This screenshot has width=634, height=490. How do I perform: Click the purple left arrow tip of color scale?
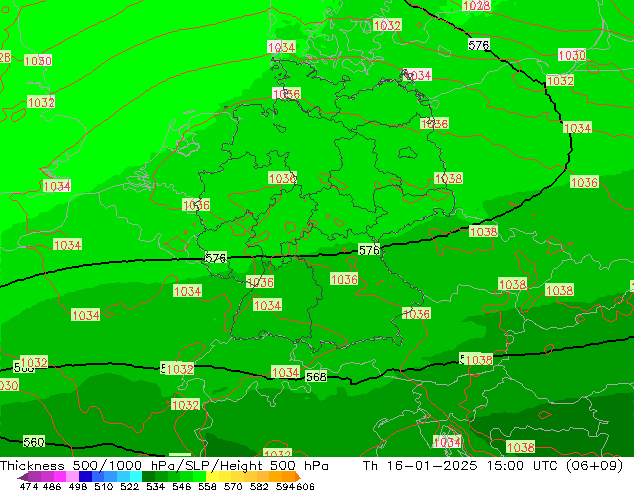22,477
